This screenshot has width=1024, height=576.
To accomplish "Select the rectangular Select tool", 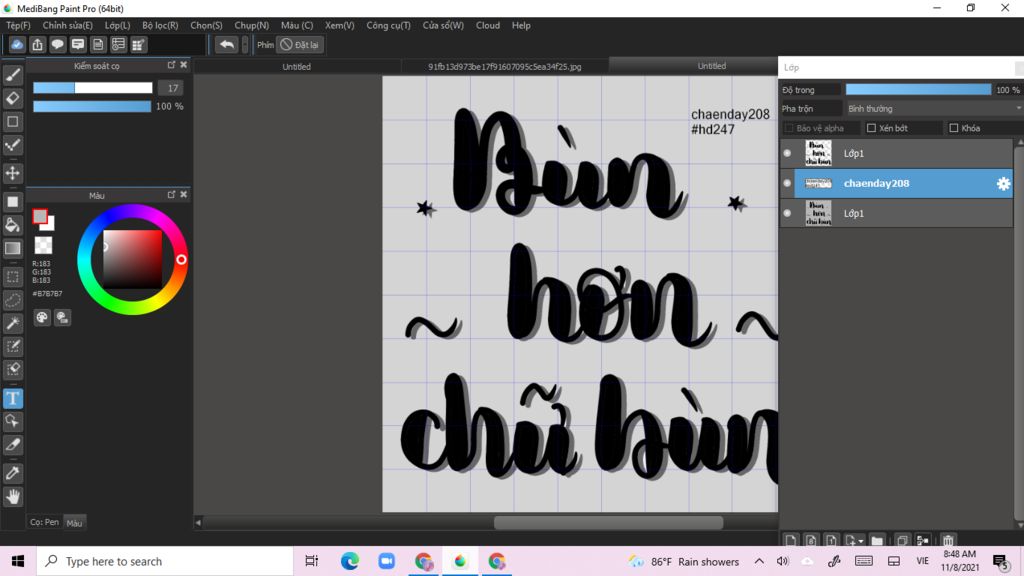I will point(12,277).
